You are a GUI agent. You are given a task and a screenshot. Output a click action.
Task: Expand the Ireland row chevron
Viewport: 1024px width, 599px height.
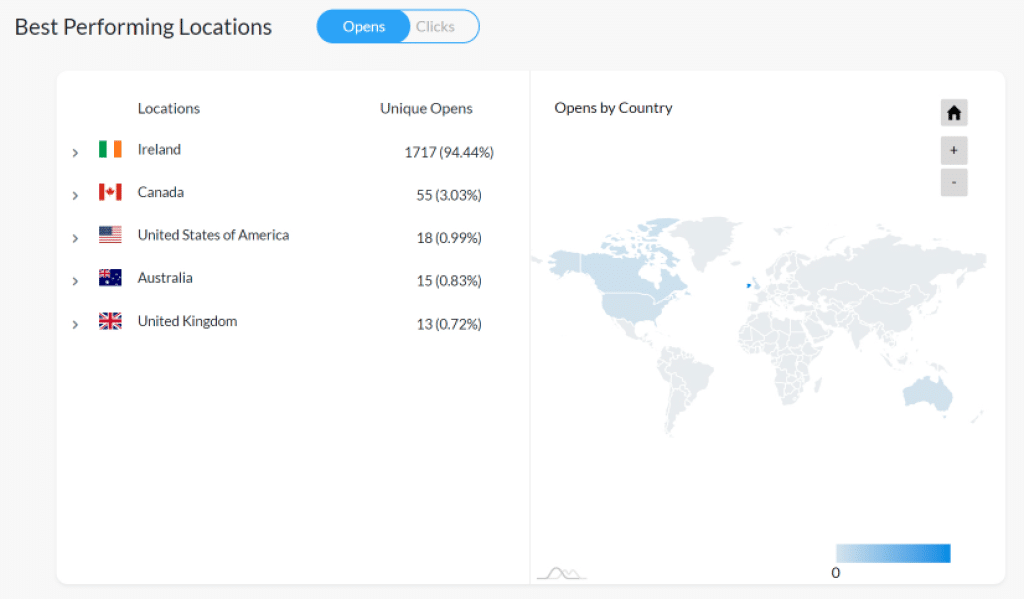point(75,153)
